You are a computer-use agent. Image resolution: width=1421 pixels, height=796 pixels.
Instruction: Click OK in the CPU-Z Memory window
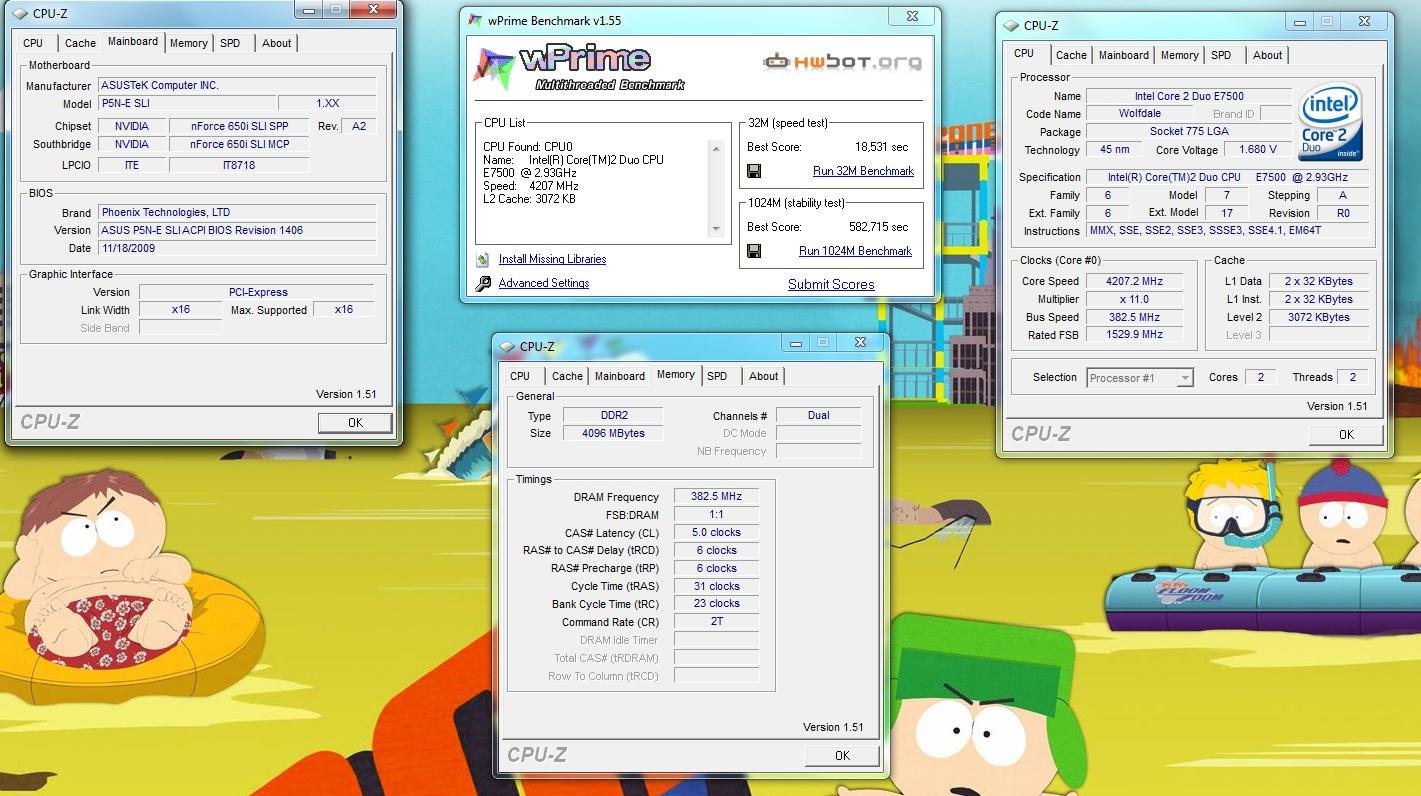(x=842, y=756)
